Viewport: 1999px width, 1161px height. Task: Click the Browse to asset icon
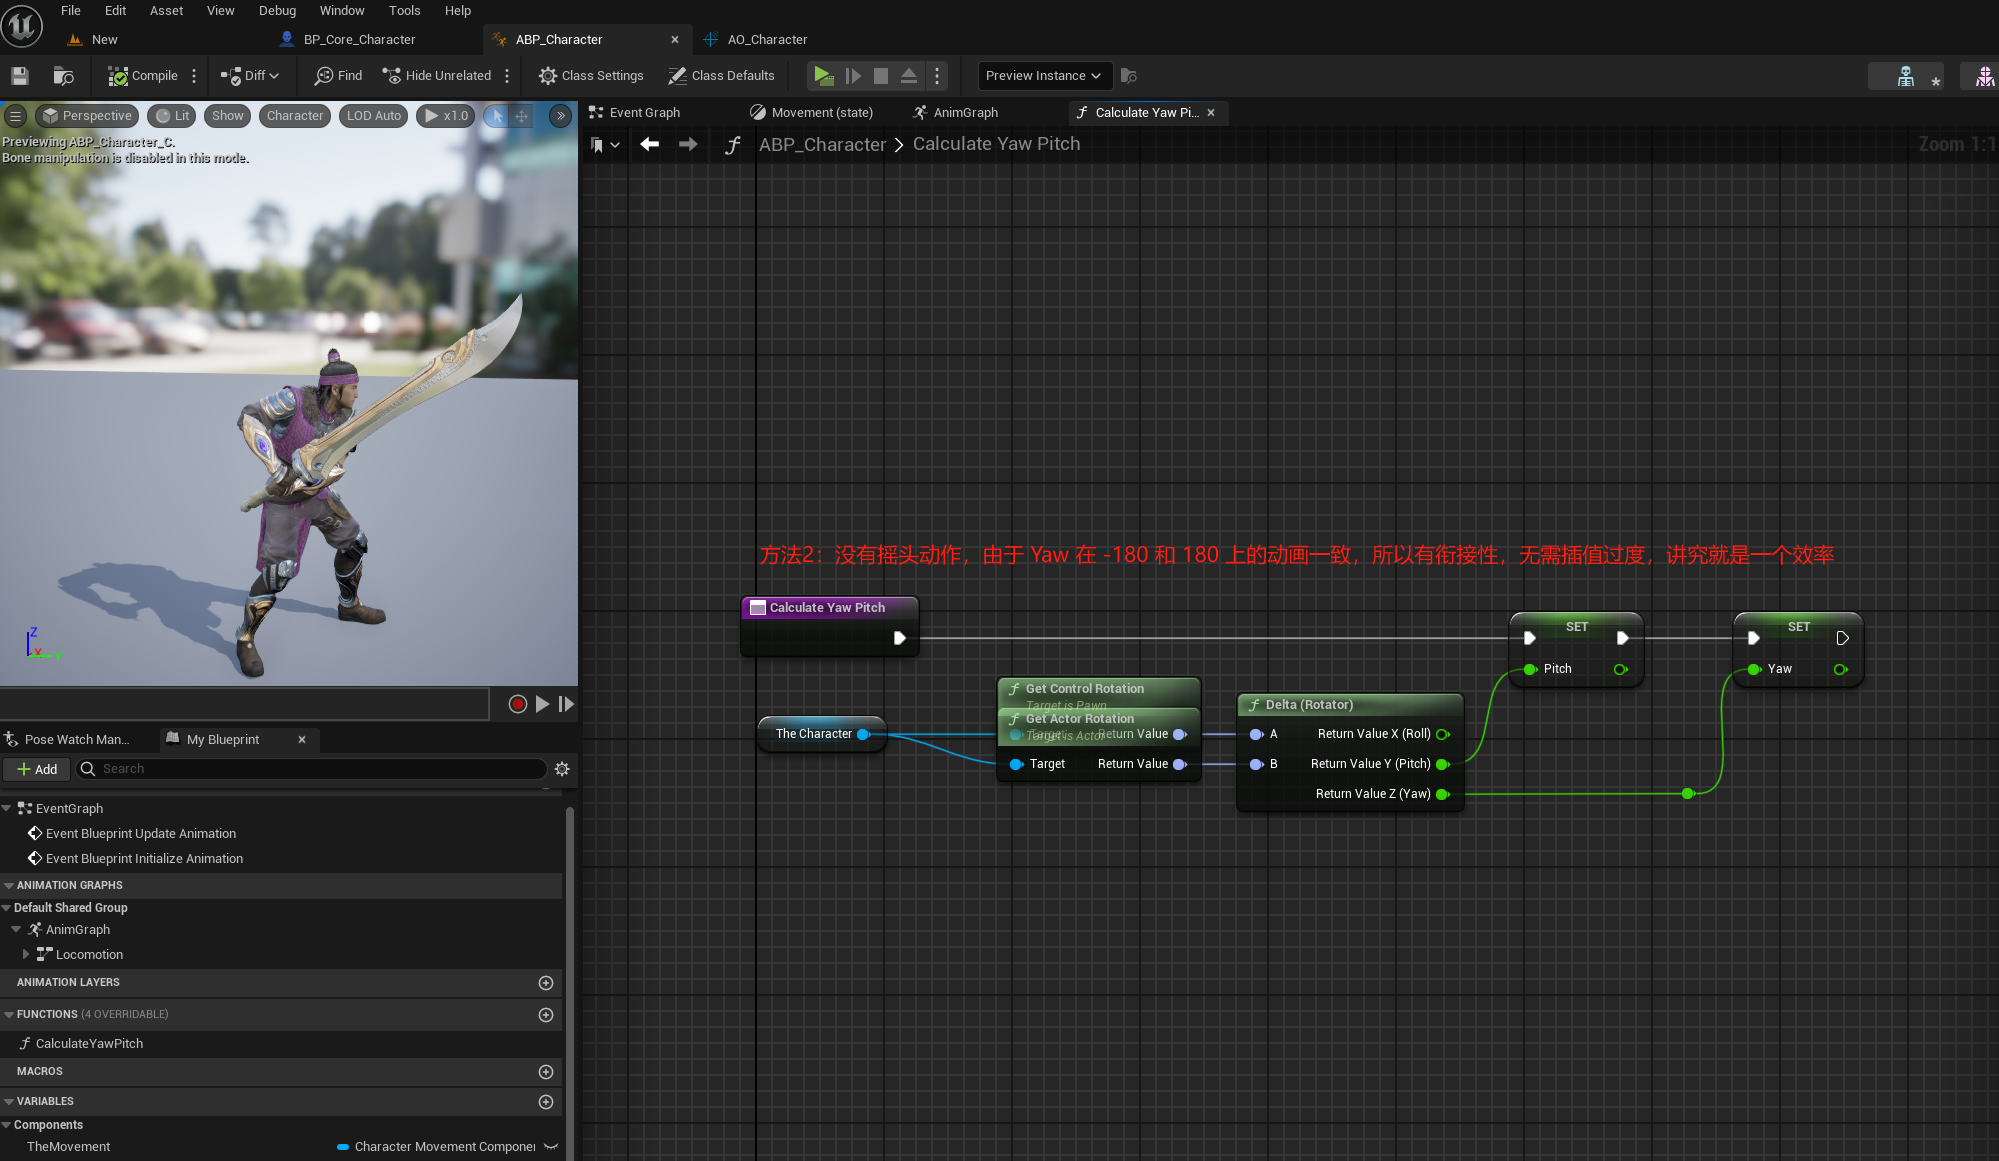coord(63,76)
